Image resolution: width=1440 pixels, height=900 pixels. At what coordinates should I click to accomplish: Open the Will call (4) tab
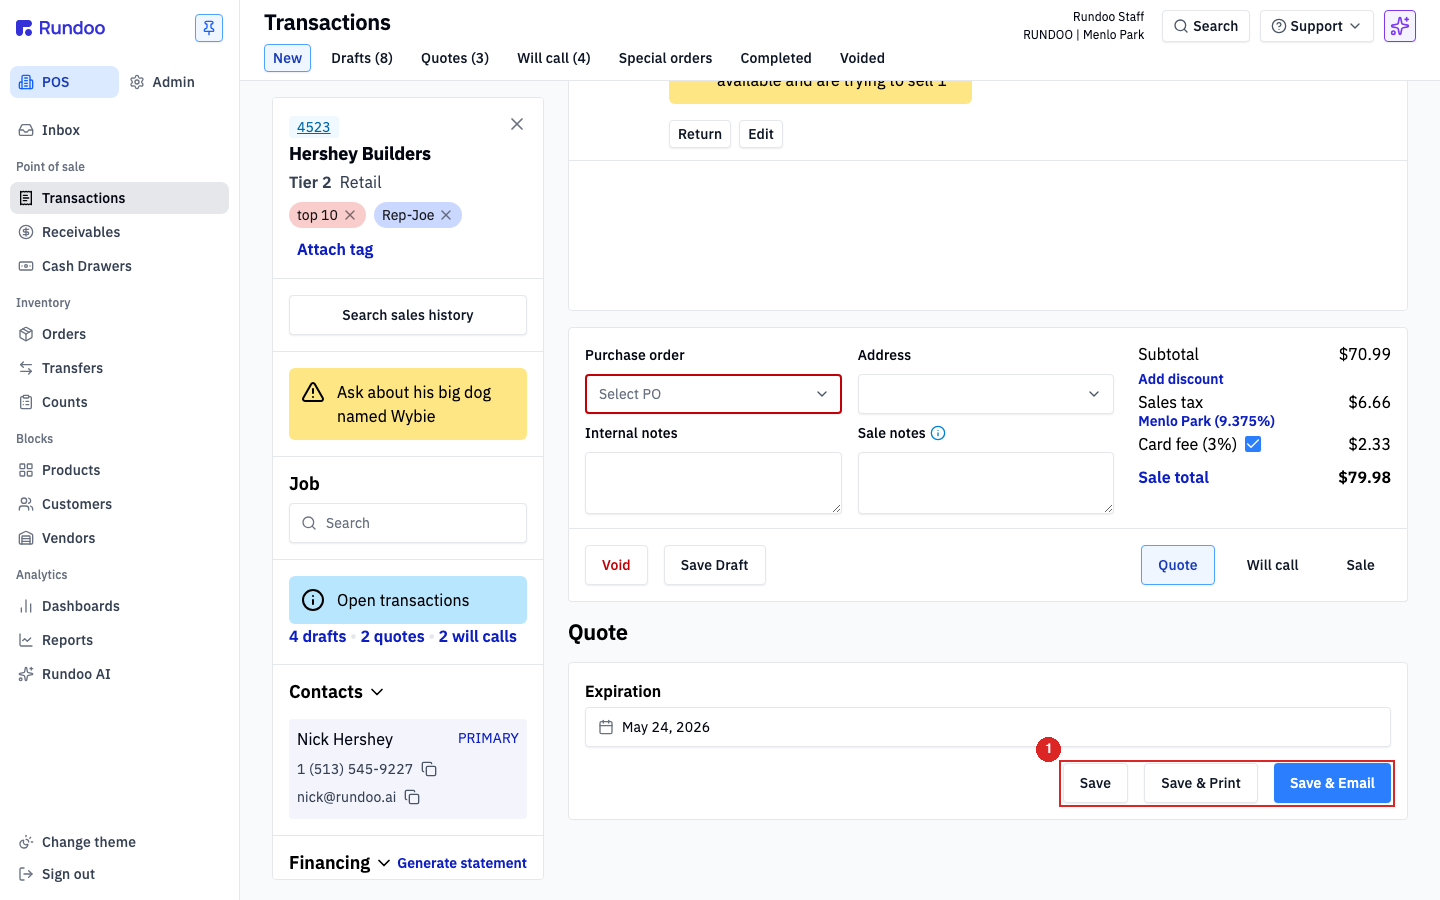pyautogui.click(x=554, y=58)
